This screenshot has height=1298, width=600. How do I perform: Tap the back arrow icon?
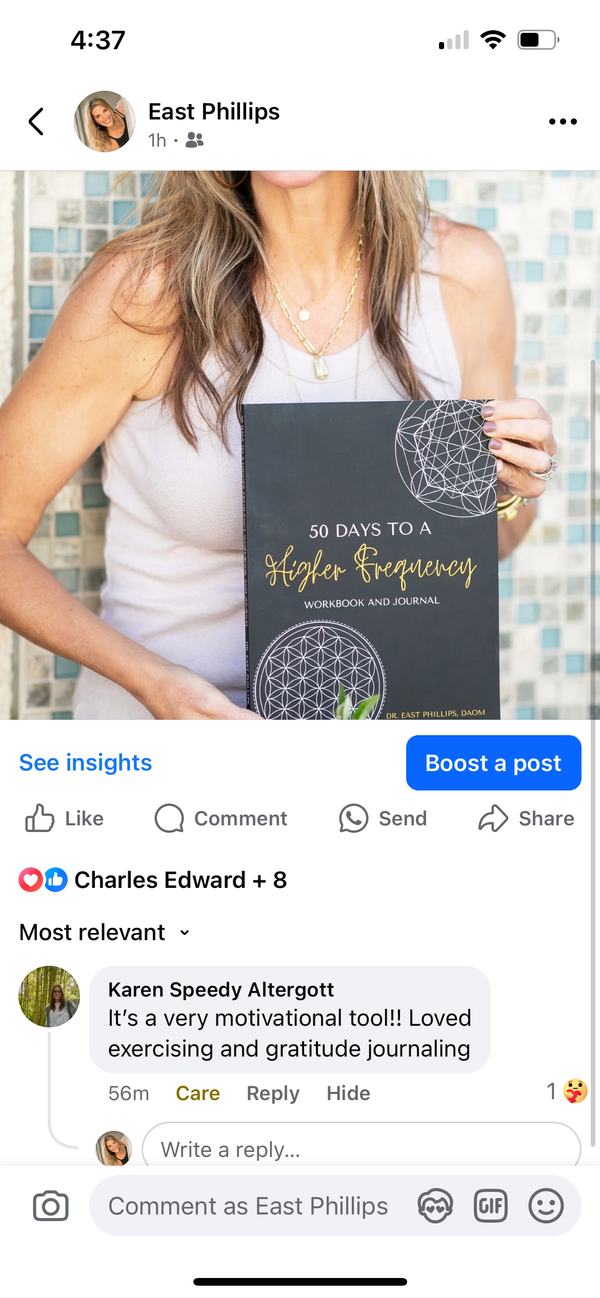tap(36, 122)
